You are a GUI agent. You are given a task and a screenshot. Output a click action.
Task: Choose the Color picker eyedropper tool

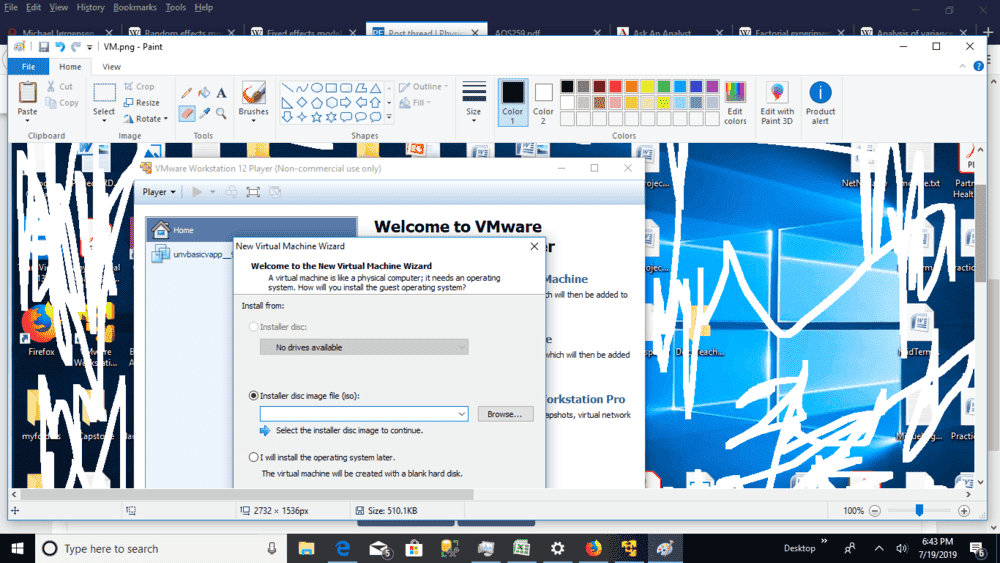[204, 113]
